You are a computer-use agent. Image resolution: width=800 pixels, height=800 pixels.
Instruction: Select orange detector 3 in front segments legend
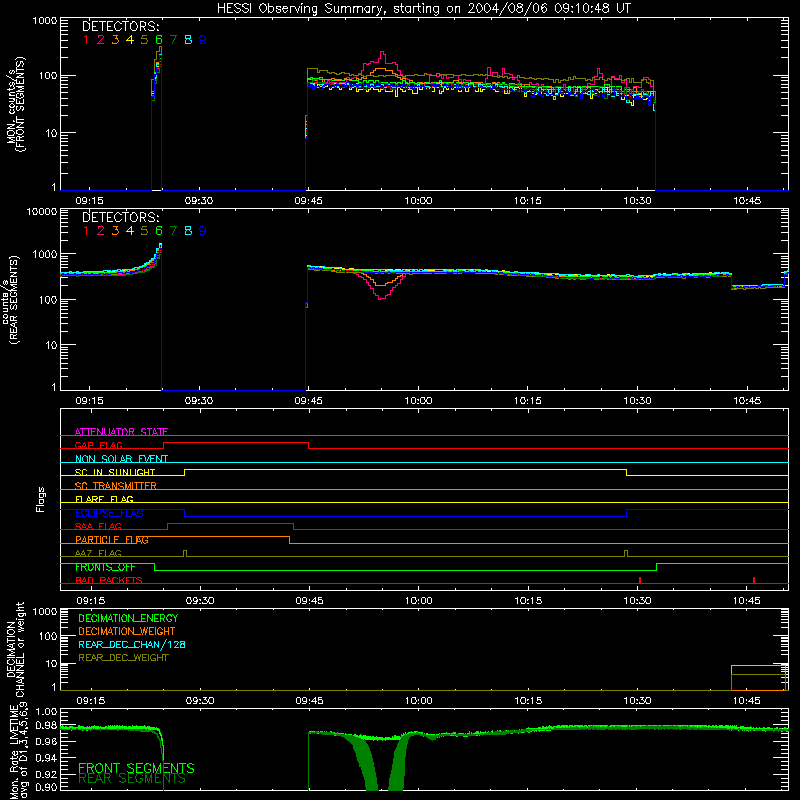tap(115, 40)
